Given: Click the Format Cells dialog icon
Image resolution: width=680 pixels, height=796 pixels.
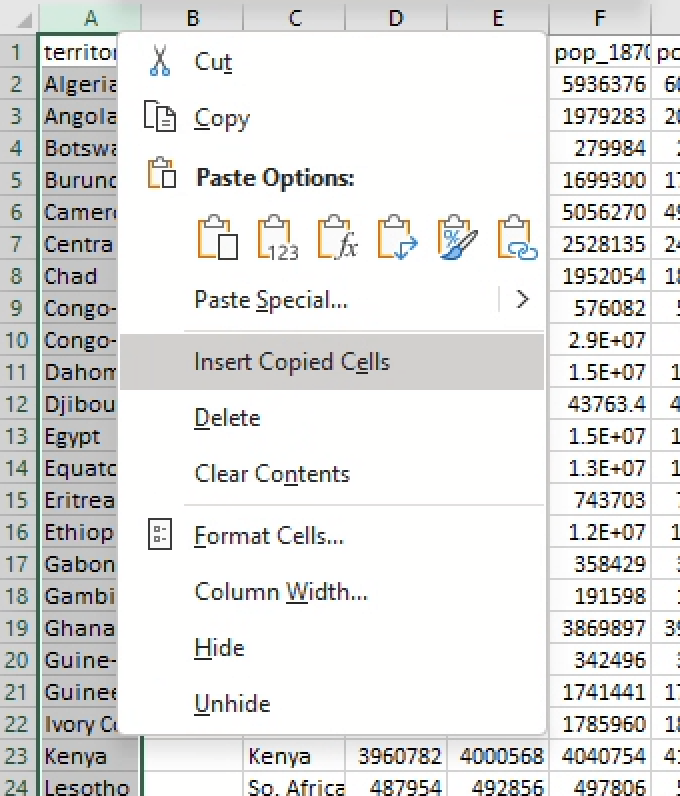Looking at the screenshot, I should pos(160,535).
